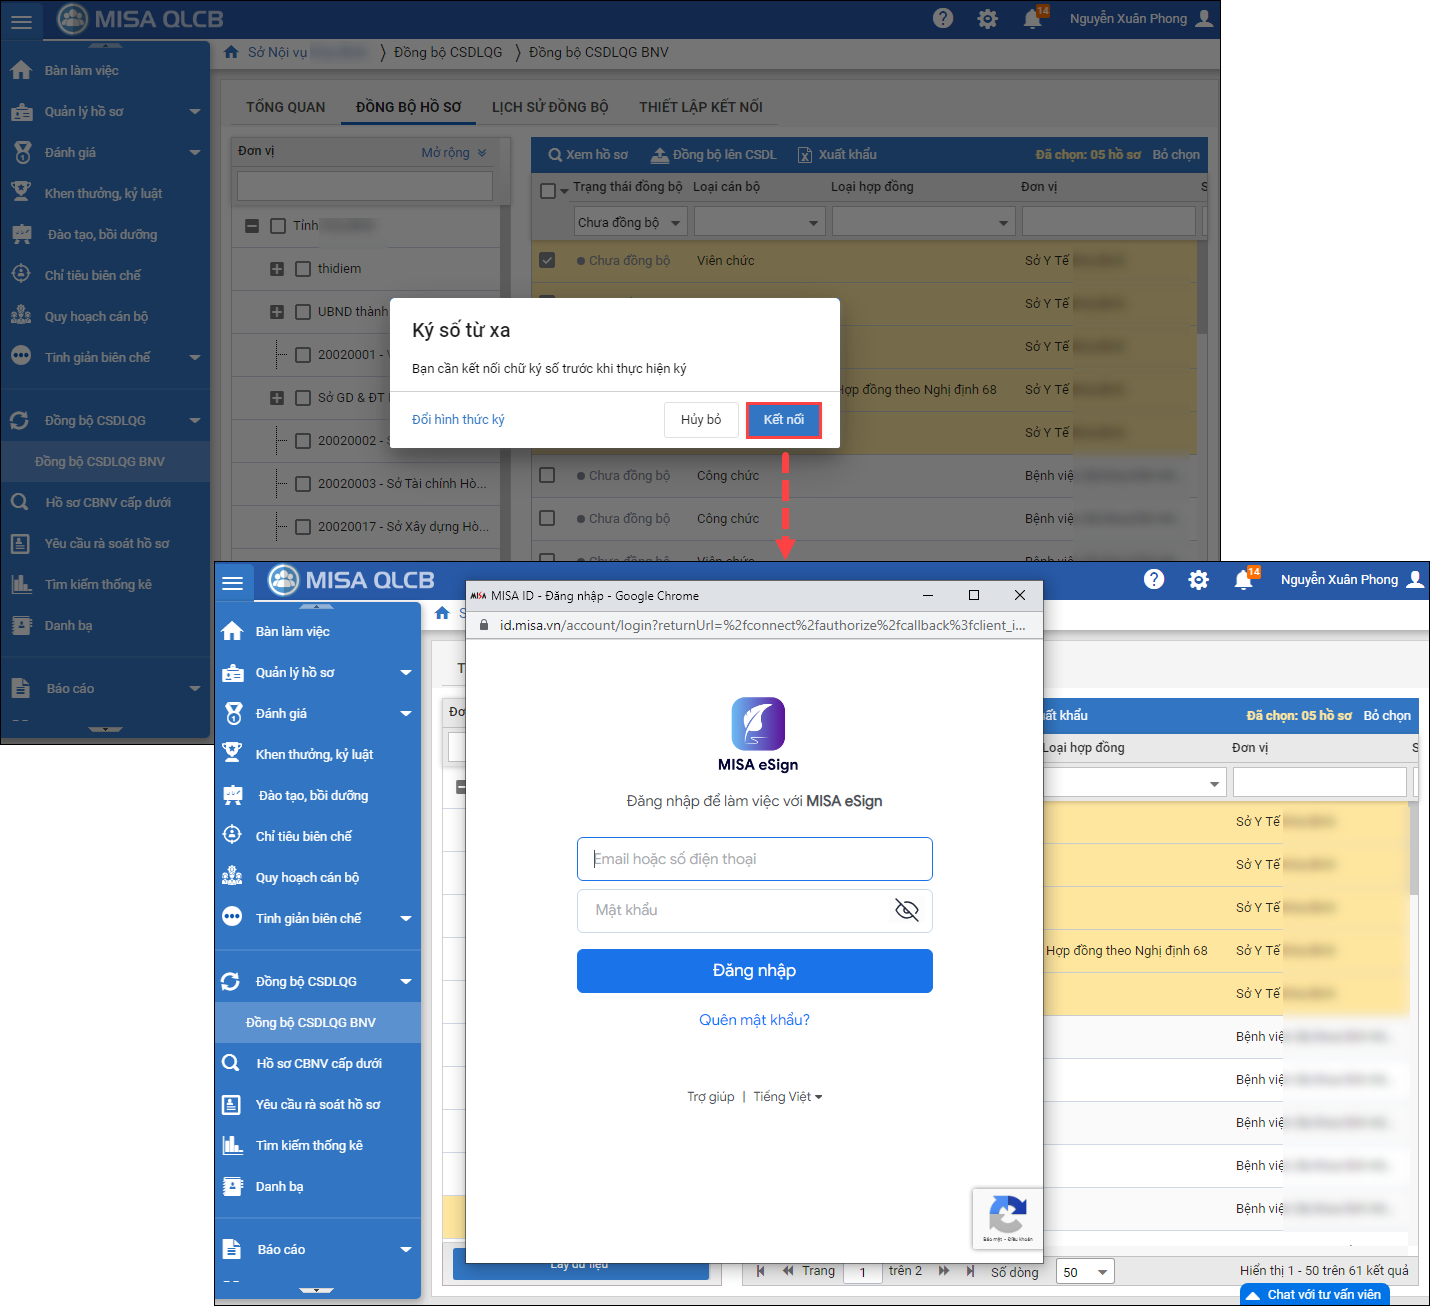This screenshot has height=1306, width=1430.
Task: Open Hồ sơ CBNV cấp dưới in lower sidebar
Action: pyautogui.click(x=318, y=1064)
